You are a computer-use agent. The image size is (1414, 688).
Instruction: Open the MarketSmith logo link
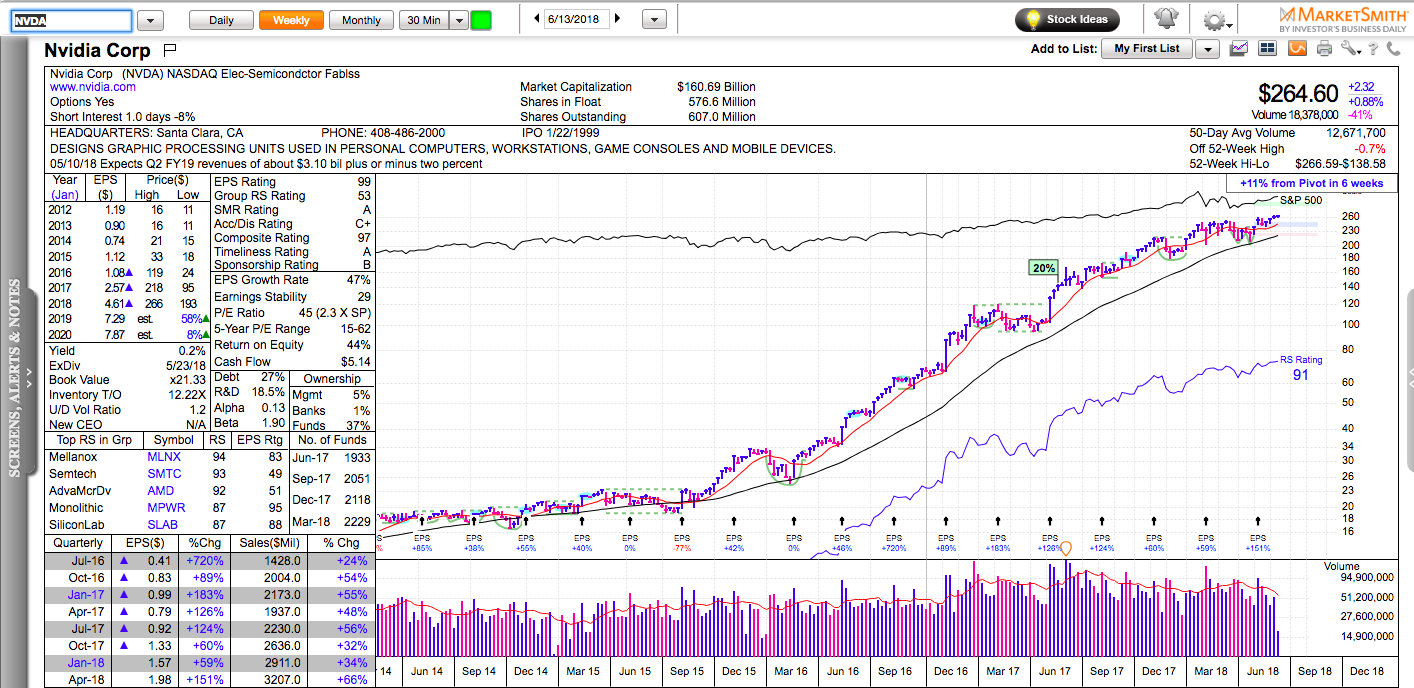click(1343, 19)
